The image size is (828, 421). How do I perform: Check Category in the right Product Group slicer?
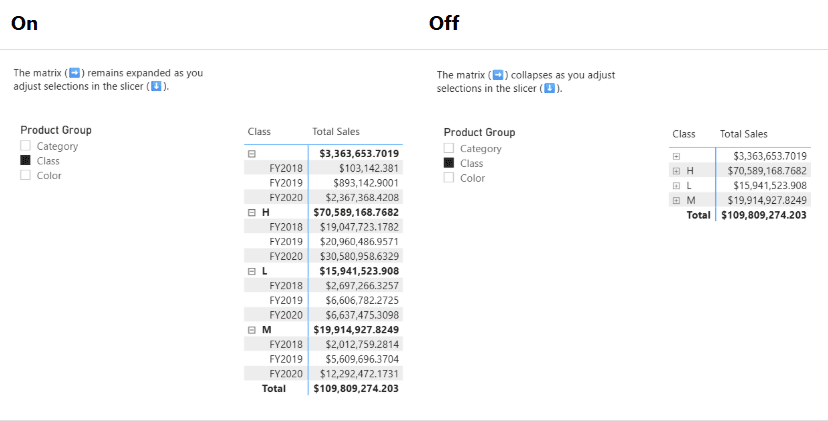(x=449, y=148)
